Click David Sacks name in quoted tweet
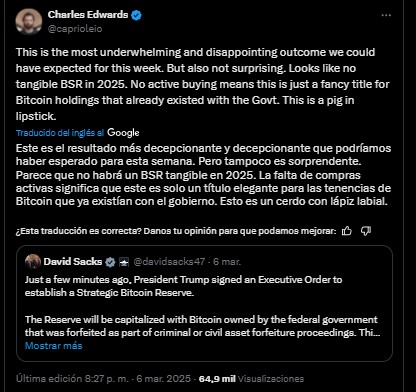The height and width of the screenshot is (392, 416). click(x=73, y=262)
